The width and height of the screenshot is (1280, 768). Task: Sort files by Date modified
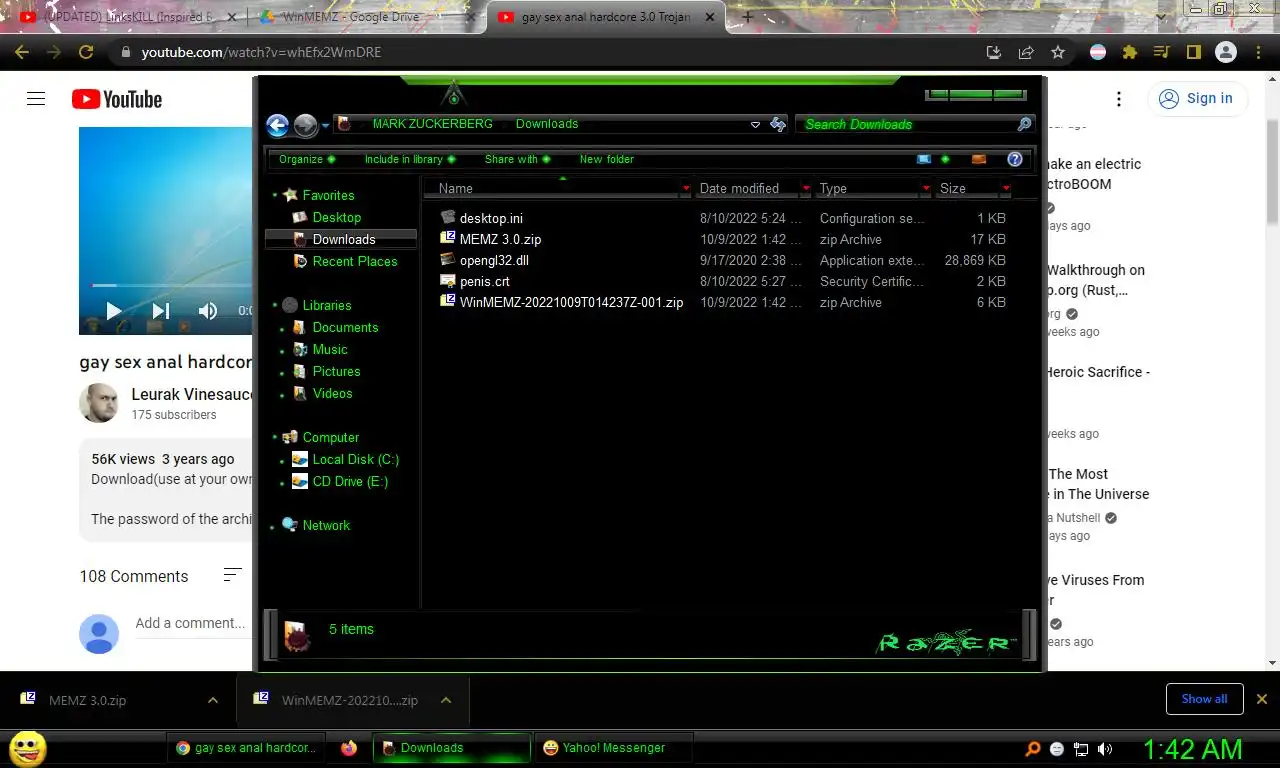[739, 188]
